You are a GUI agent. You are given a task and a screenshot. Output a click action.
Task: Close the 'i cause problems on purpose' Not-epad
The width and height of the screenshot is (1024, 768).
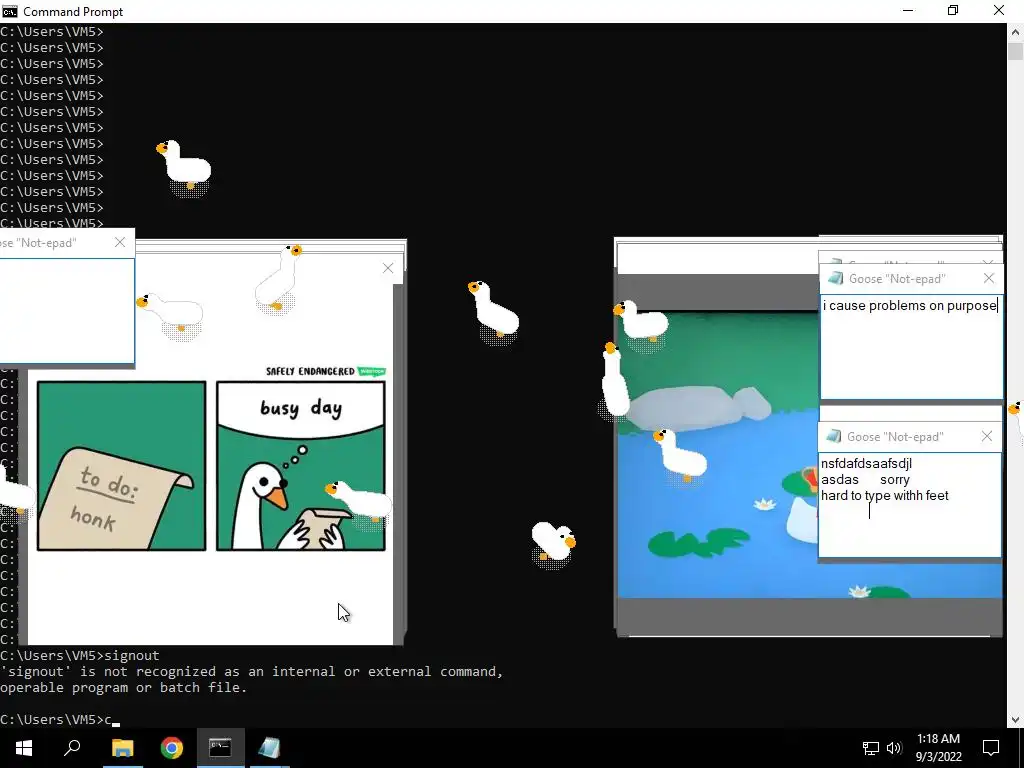click(x=989, y=279)
